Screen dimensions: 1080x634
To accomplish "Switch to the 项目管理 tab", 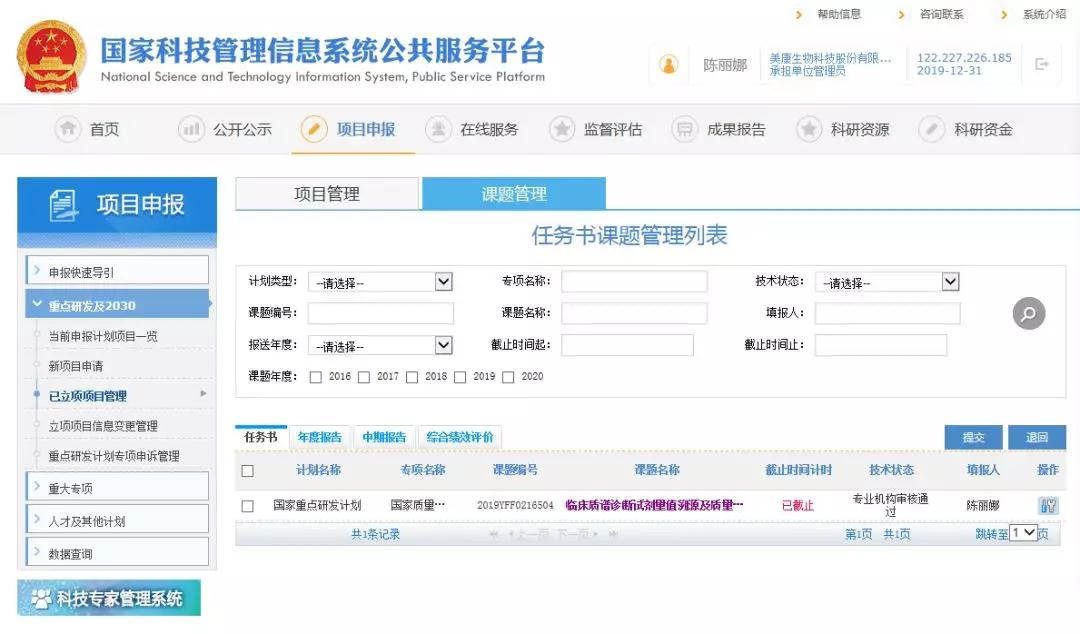I will (327, 194).
